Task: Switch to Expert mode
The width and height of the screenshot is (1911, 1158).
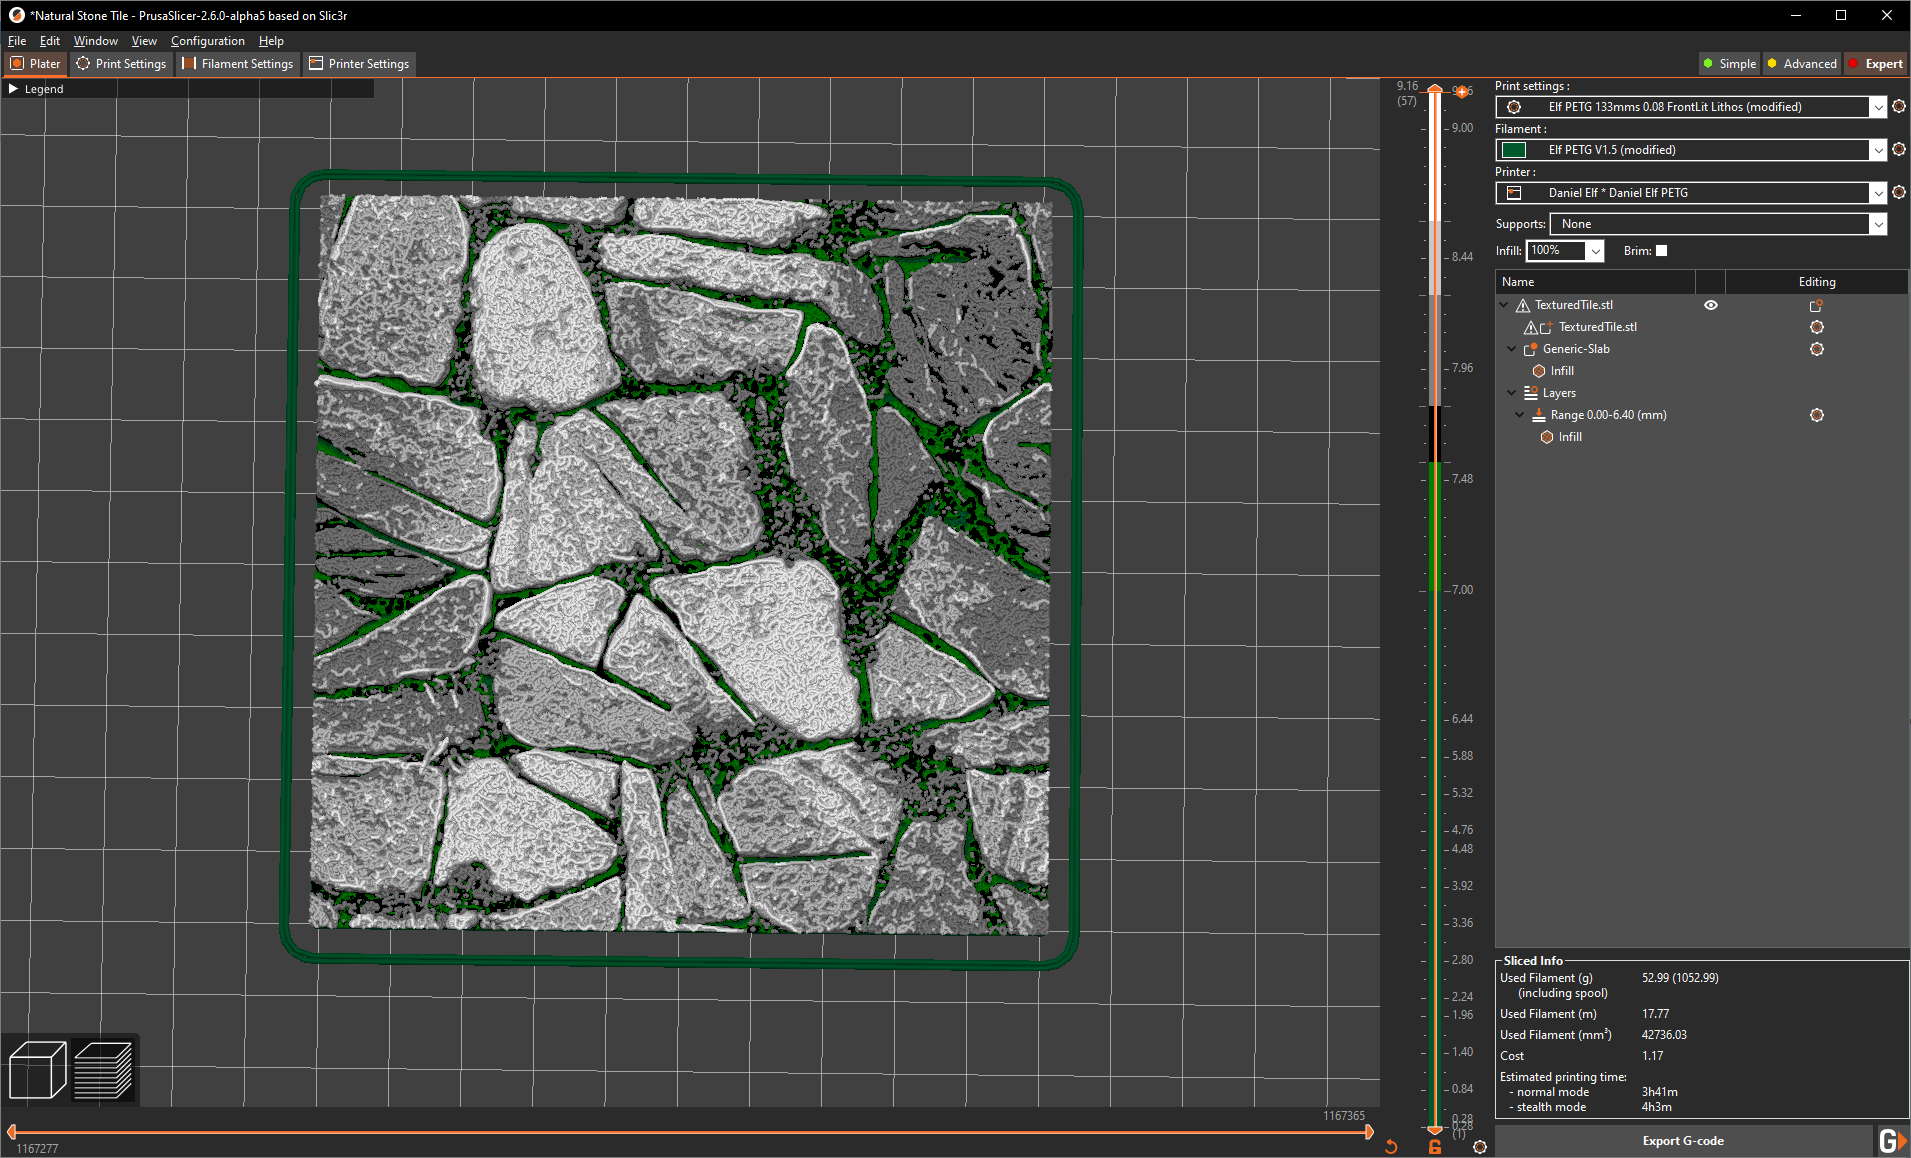Action: point(1876,64)
